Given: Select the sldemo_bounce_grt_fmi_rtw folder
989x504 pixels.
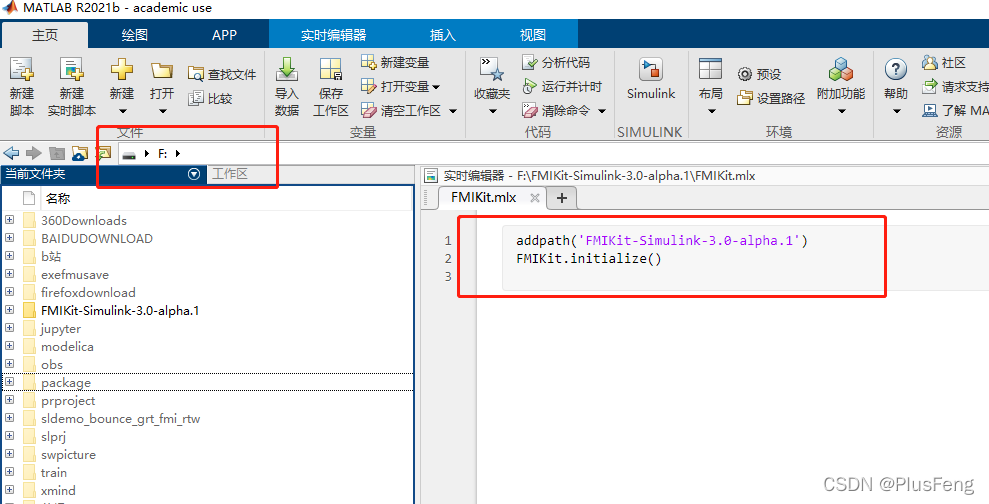Looking at the screenshot, I should click(x=120, y=418).
